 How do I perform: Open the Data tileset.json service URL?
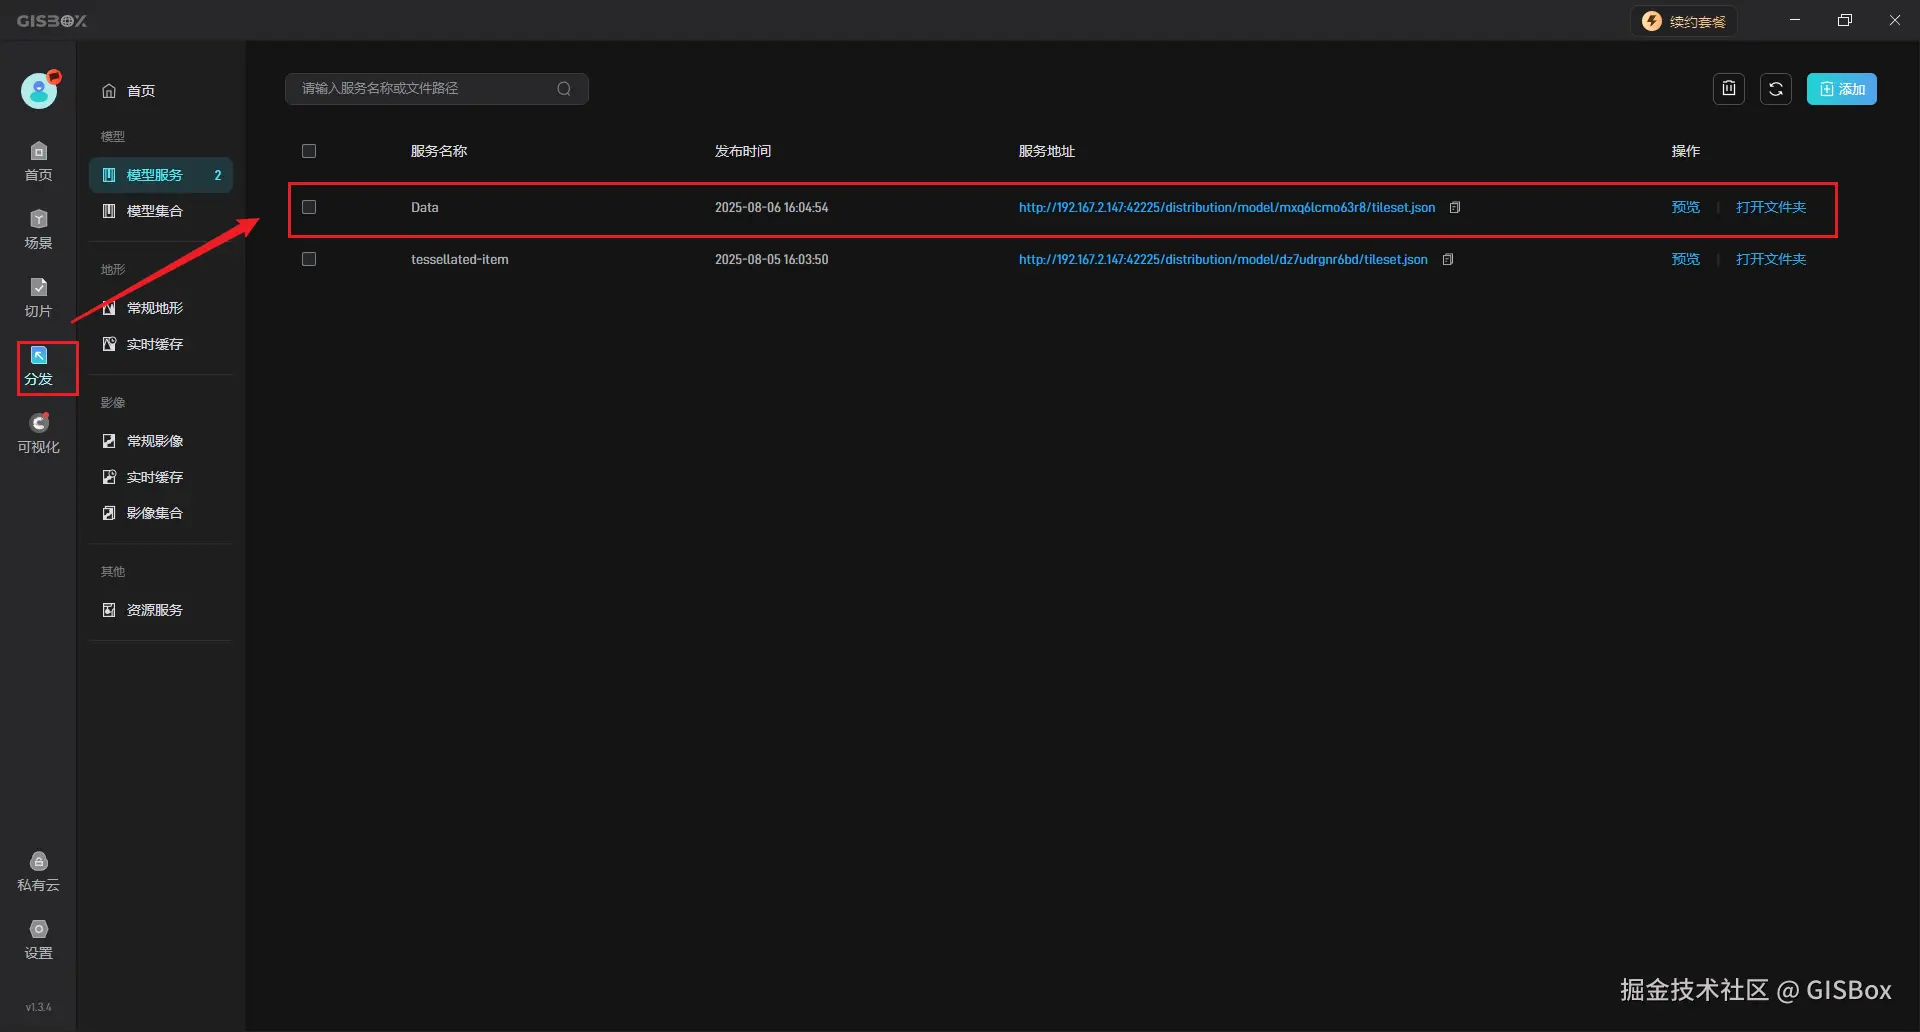tap(1227, 208)
